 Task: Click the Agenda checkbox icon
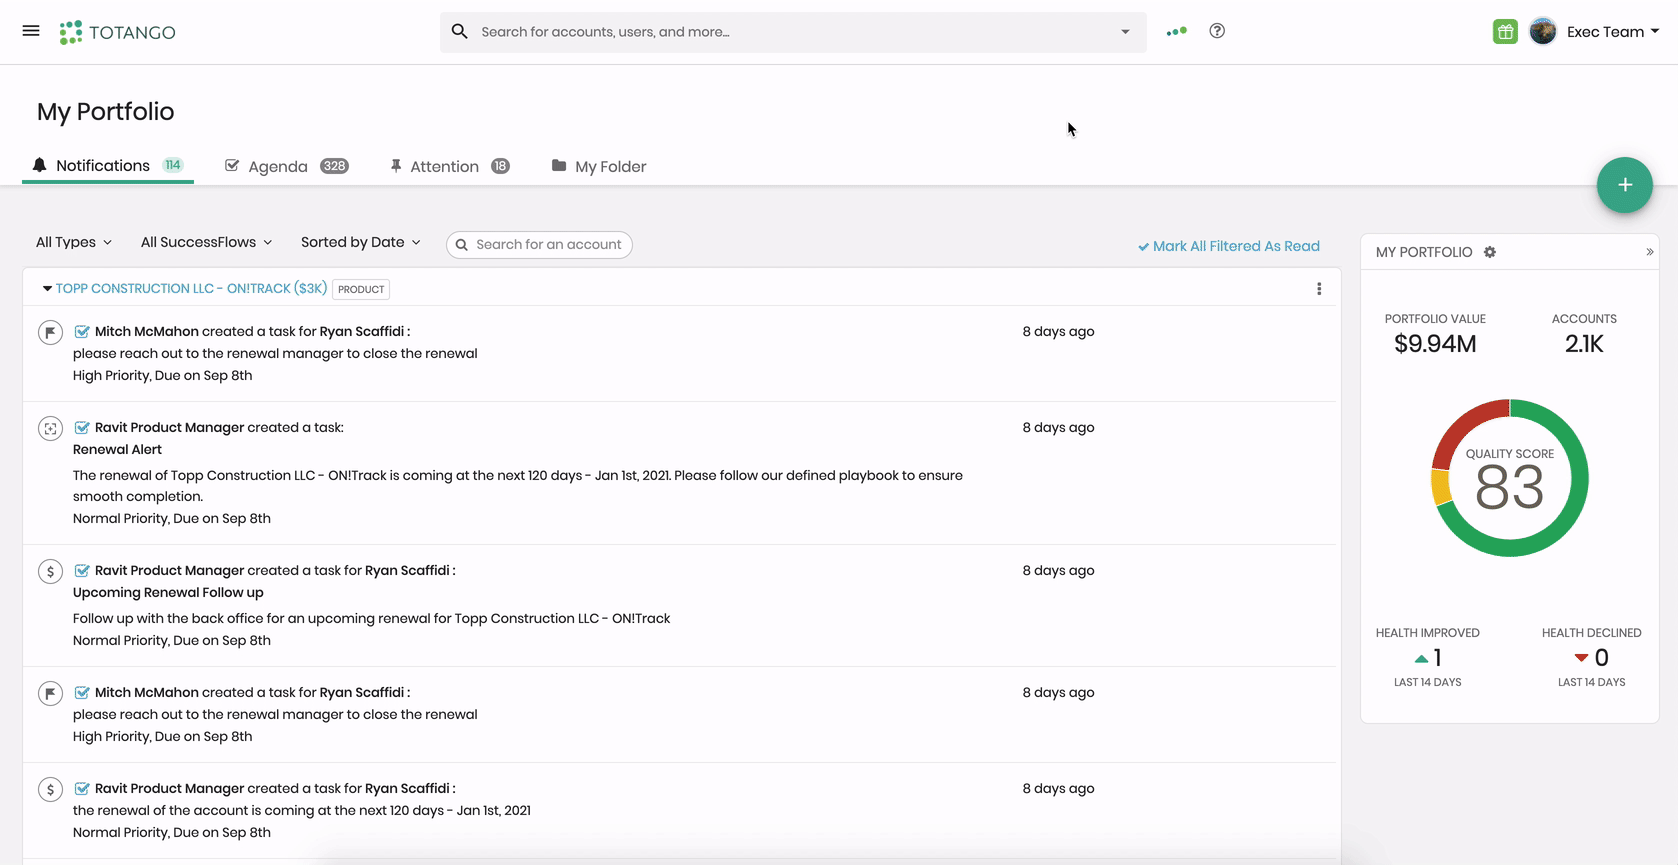(x=232, y=165)
